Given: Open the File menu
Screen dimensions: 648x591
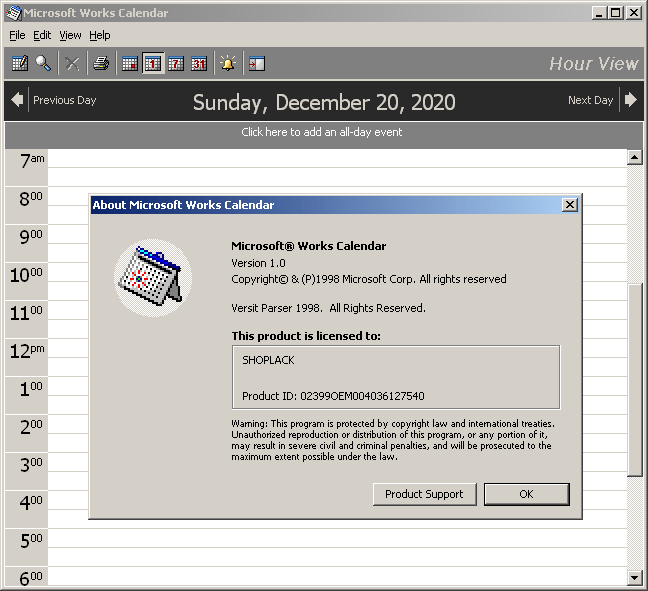Looking at the screenshot, I should pos(17,36).
